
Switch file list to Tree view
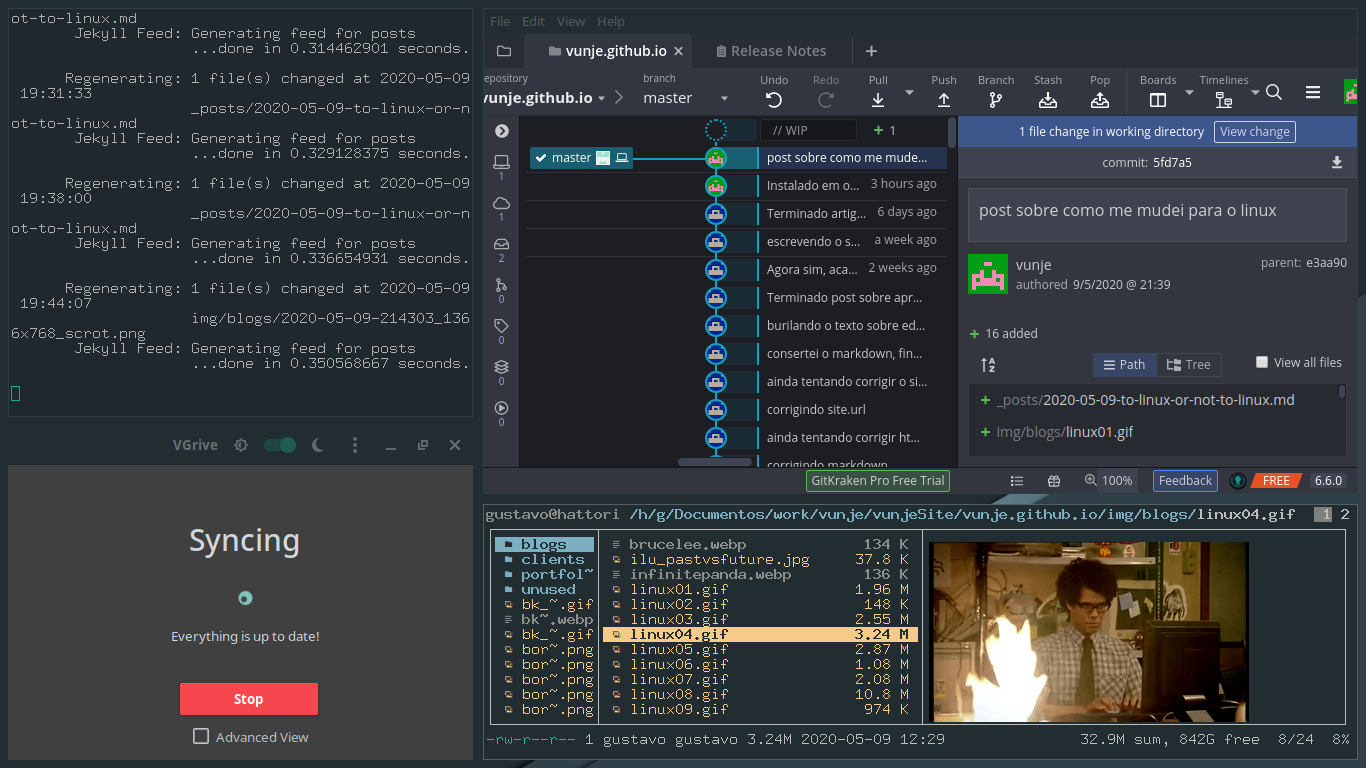click(1188, 365)
